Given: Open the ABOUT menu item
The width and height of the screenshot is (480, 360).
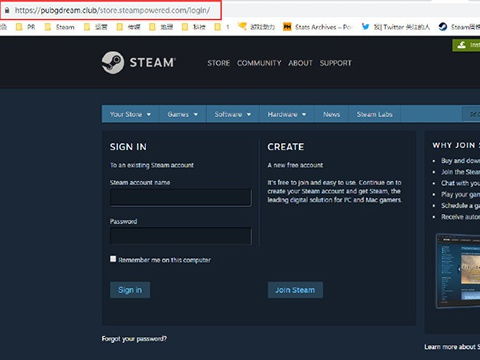Looking at the screenshot, I should pos(300,63).
